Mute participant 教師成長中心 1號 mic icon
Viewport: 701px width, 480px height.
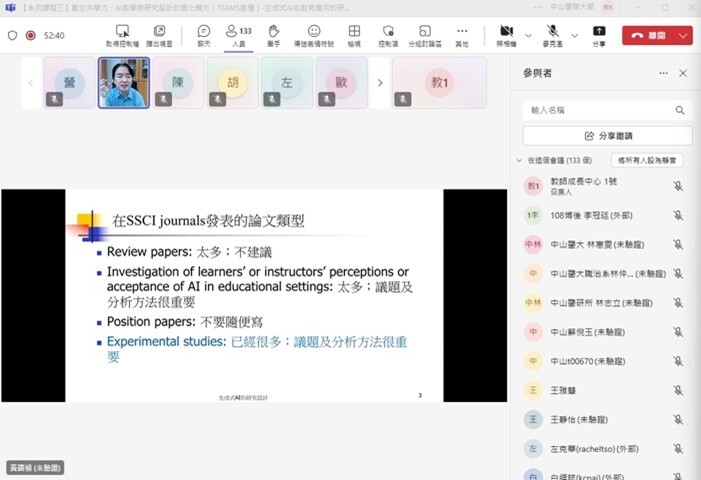click(x=677, y=186)
